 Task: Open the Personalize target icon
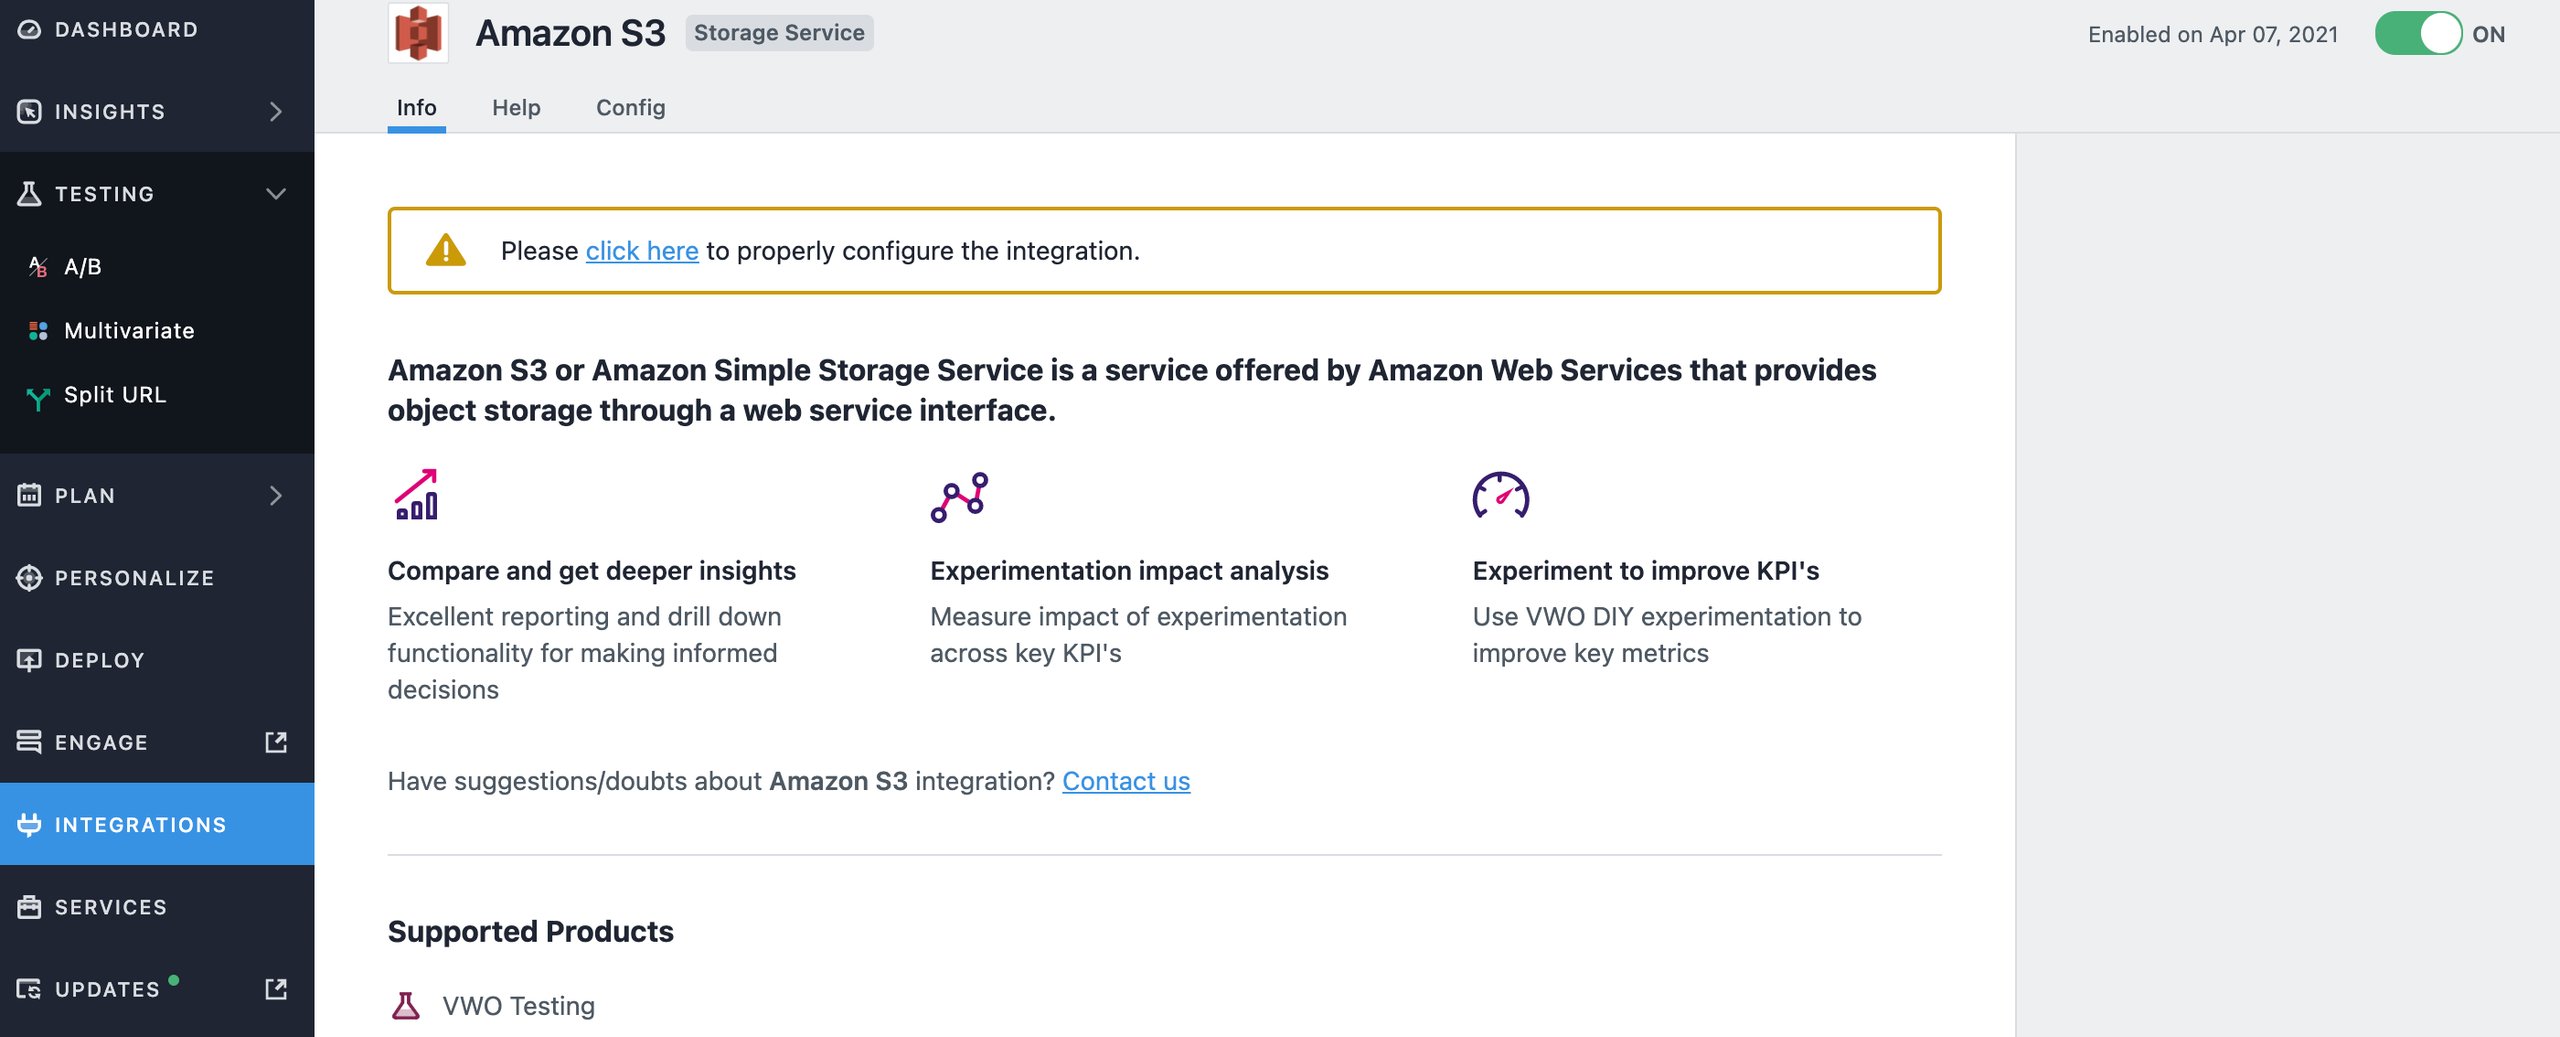click(x=29, y=578)
